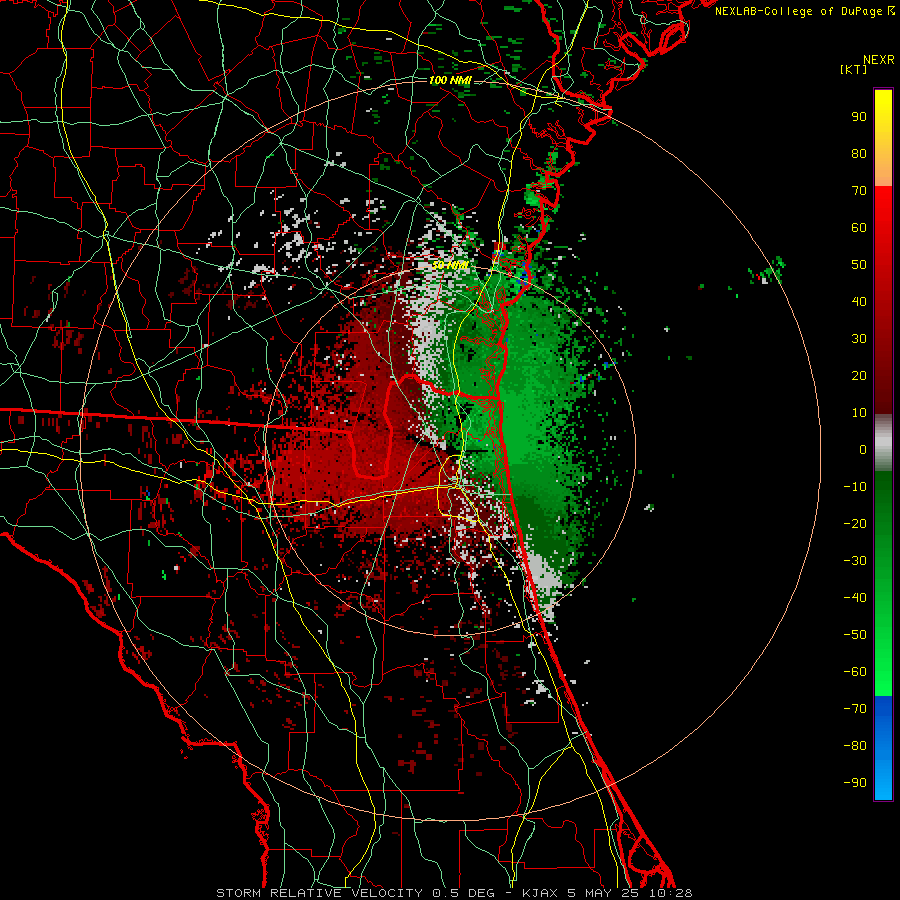Click the positive 10 value on the scale
This screenshot has width=900, height=900.
tap(859, 413)
